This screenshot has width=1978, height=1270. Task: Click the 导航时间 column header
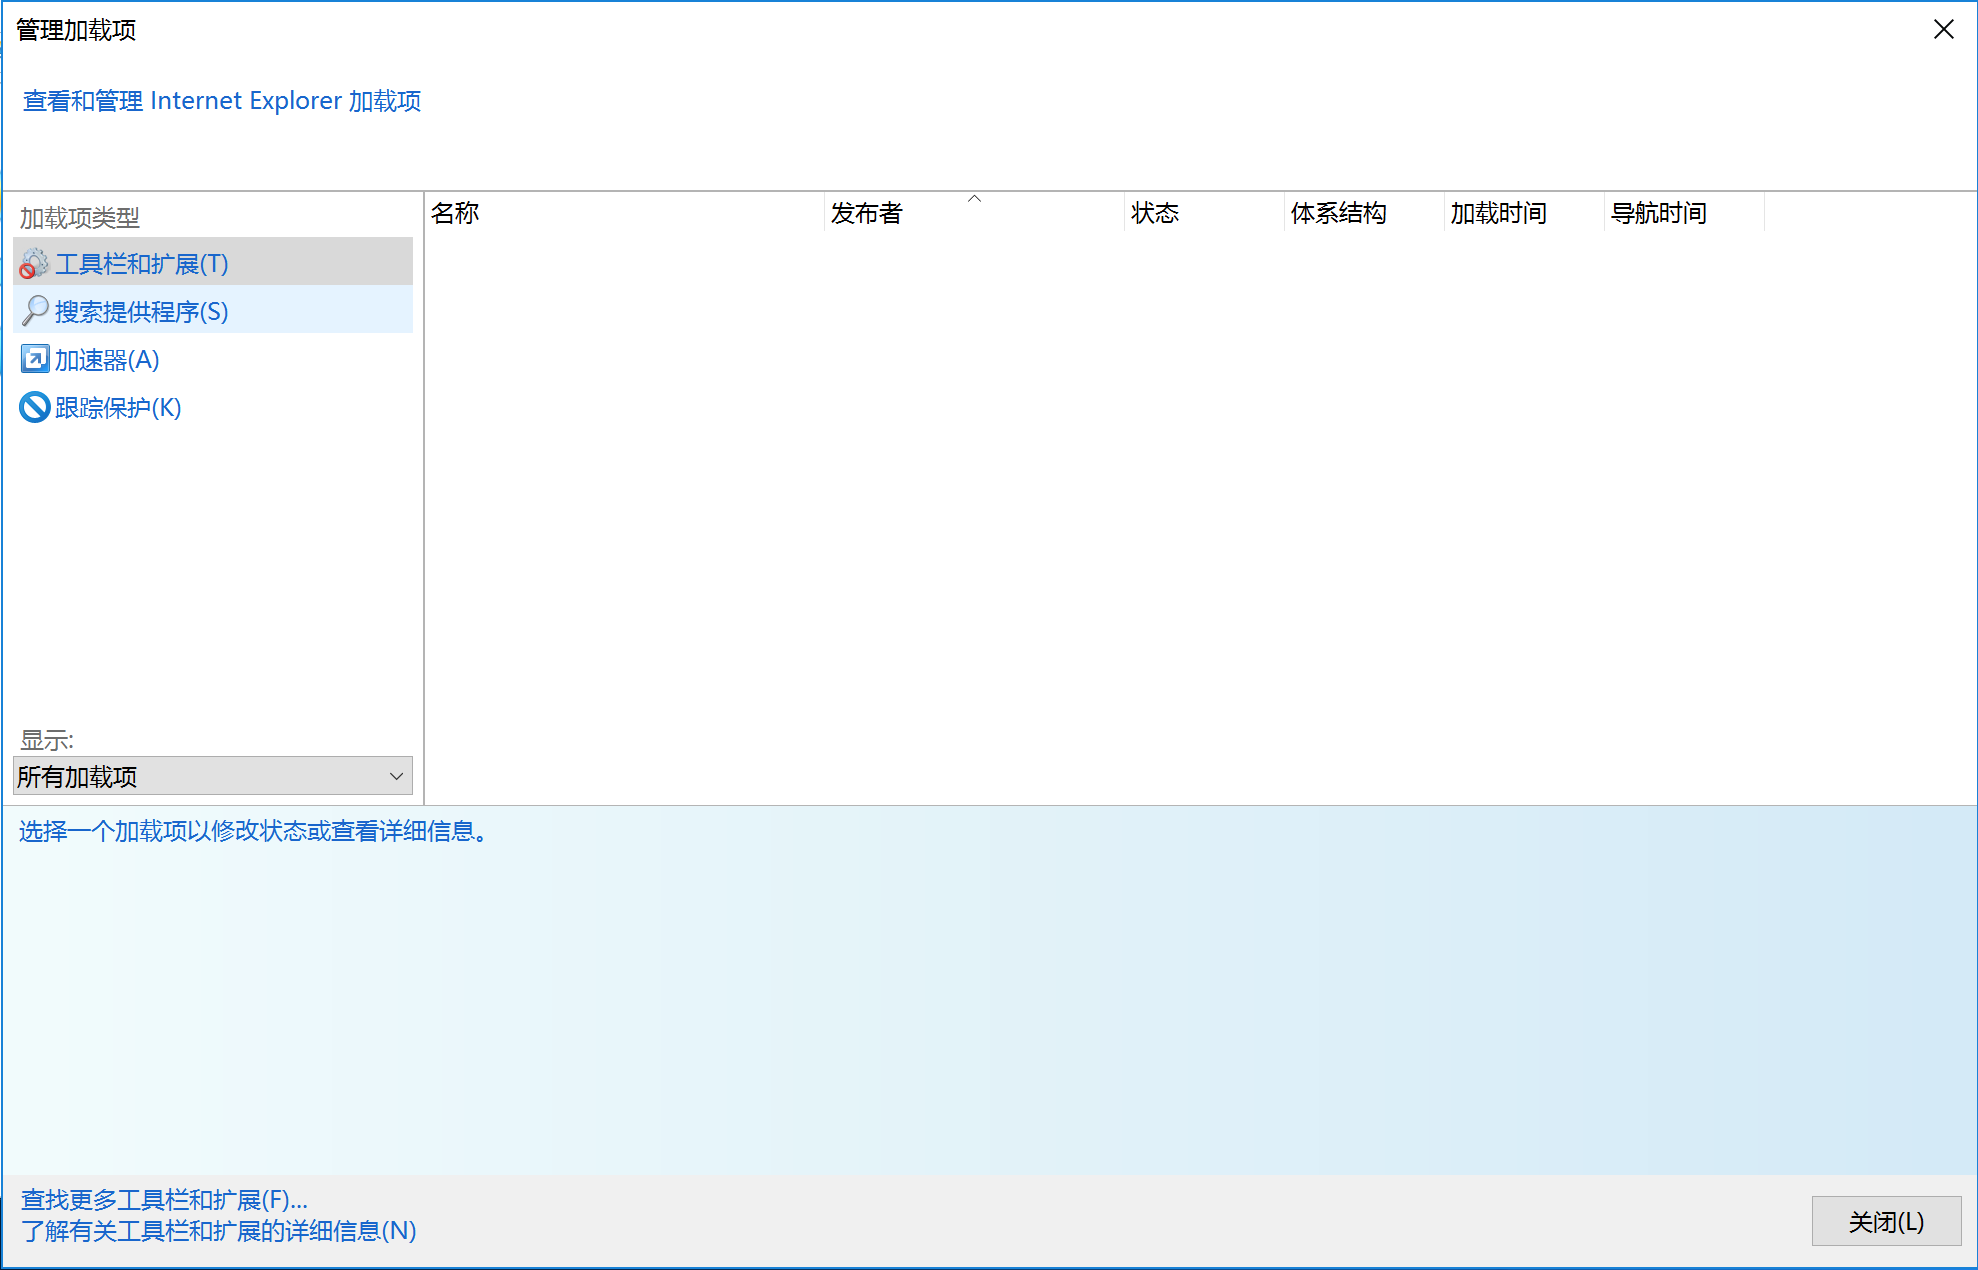[x=1658, y=212]
